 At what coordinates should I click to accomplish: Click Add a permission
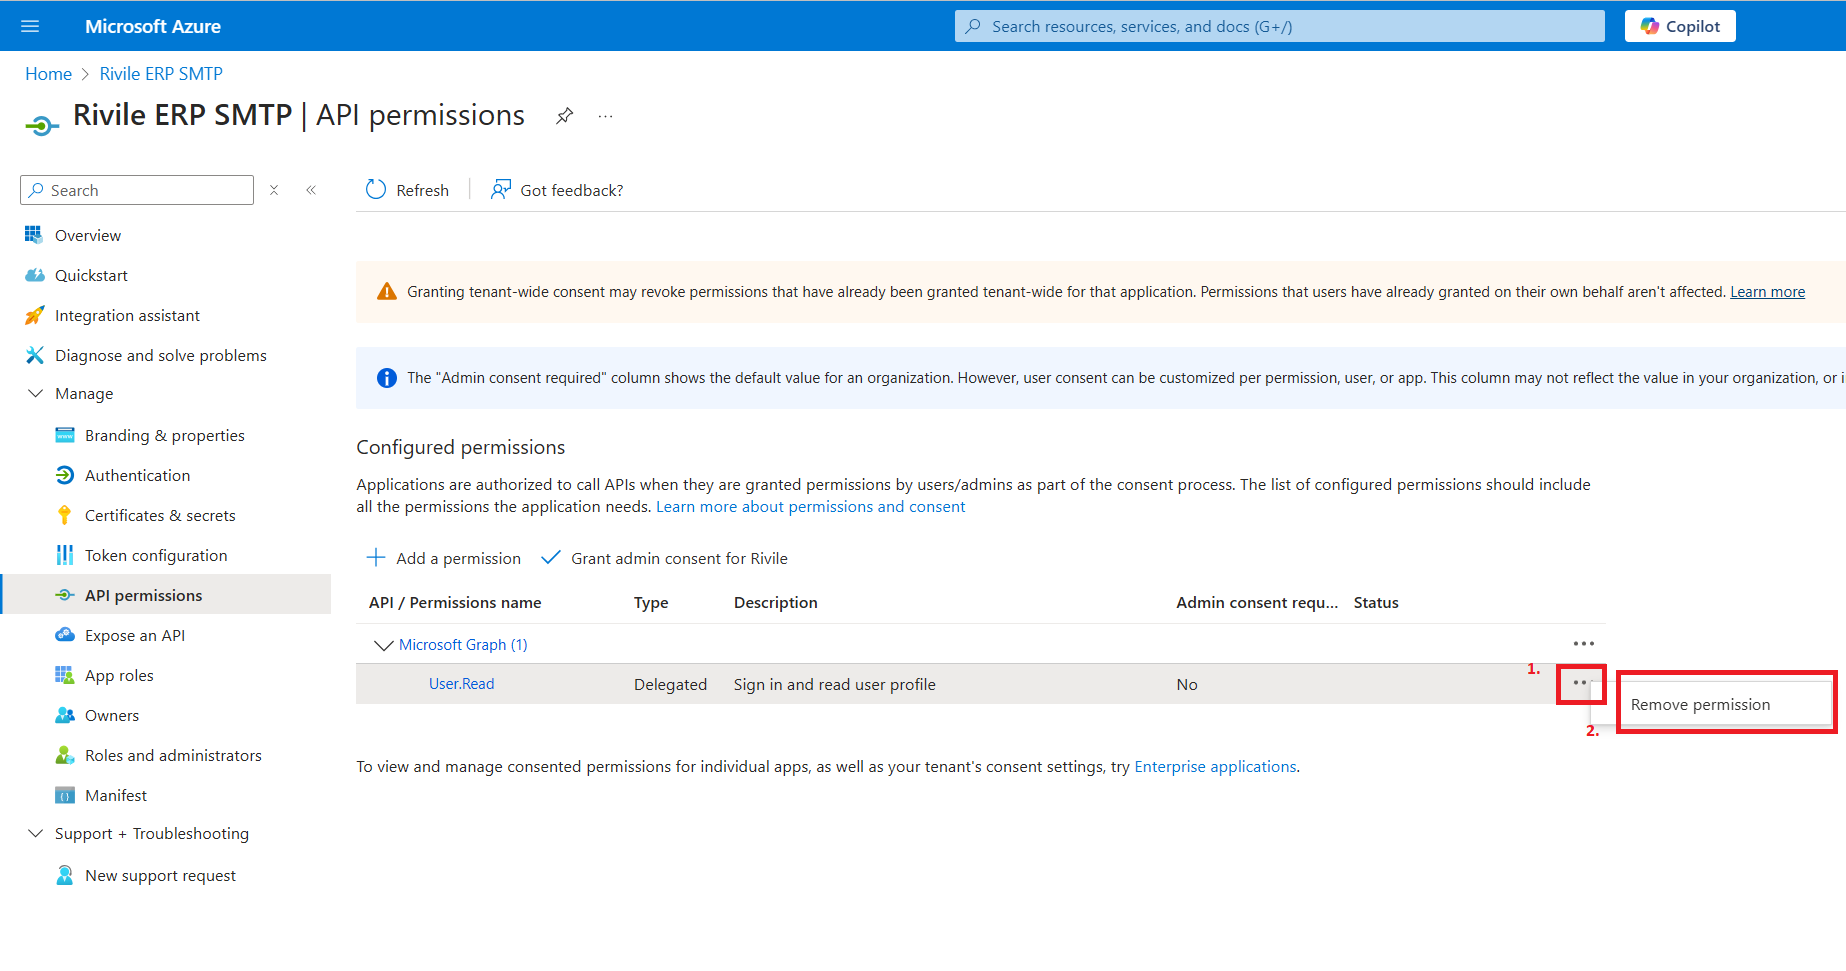coord(444,558)
